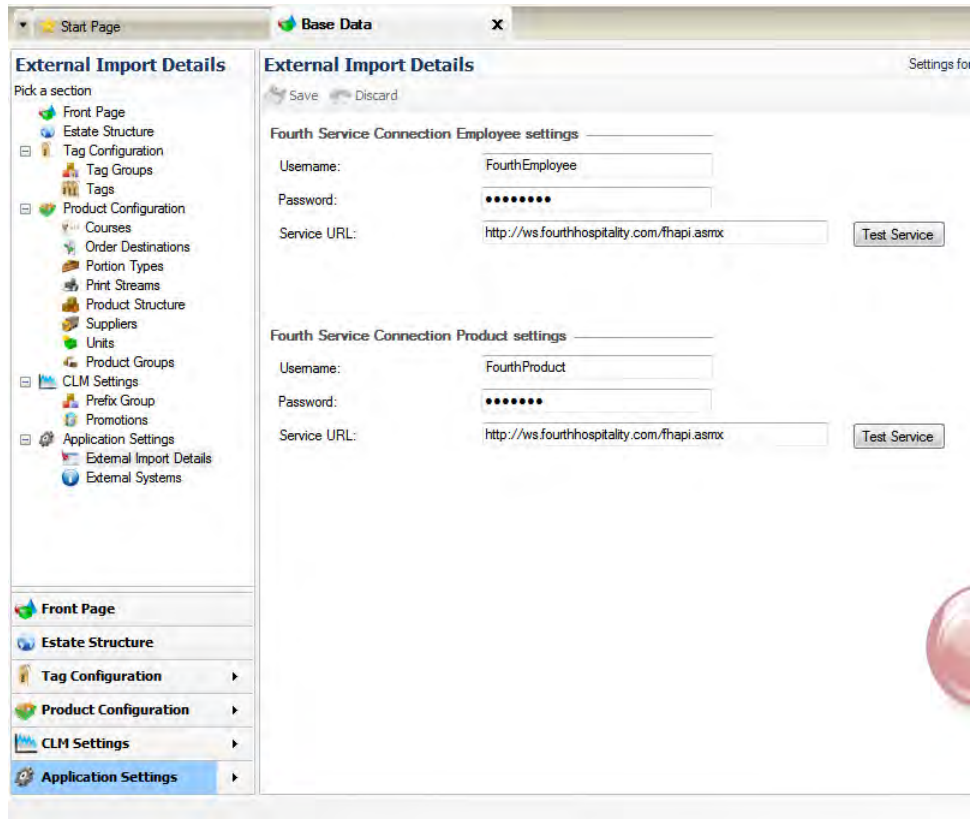Image resolution: width=980 pixels, height=824 pixels.
Task: Expand the CLM Settings navigation arrow
Action: coord(235,744)
